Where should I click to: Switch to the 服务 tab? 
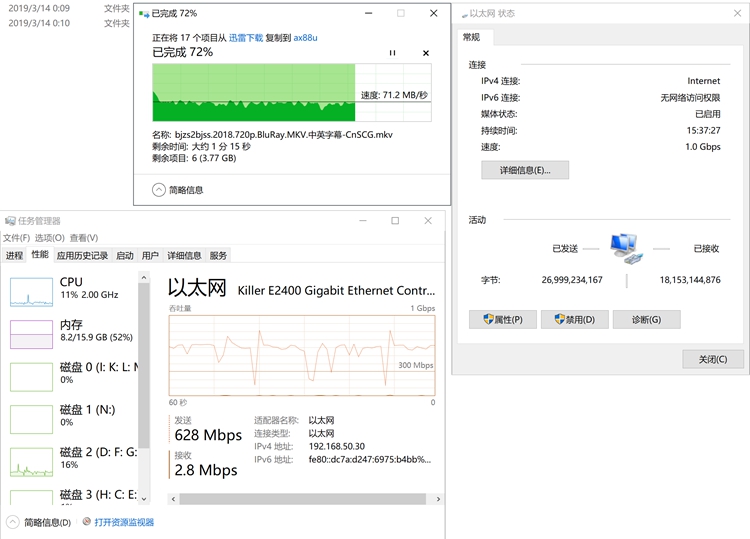point(218,255)
